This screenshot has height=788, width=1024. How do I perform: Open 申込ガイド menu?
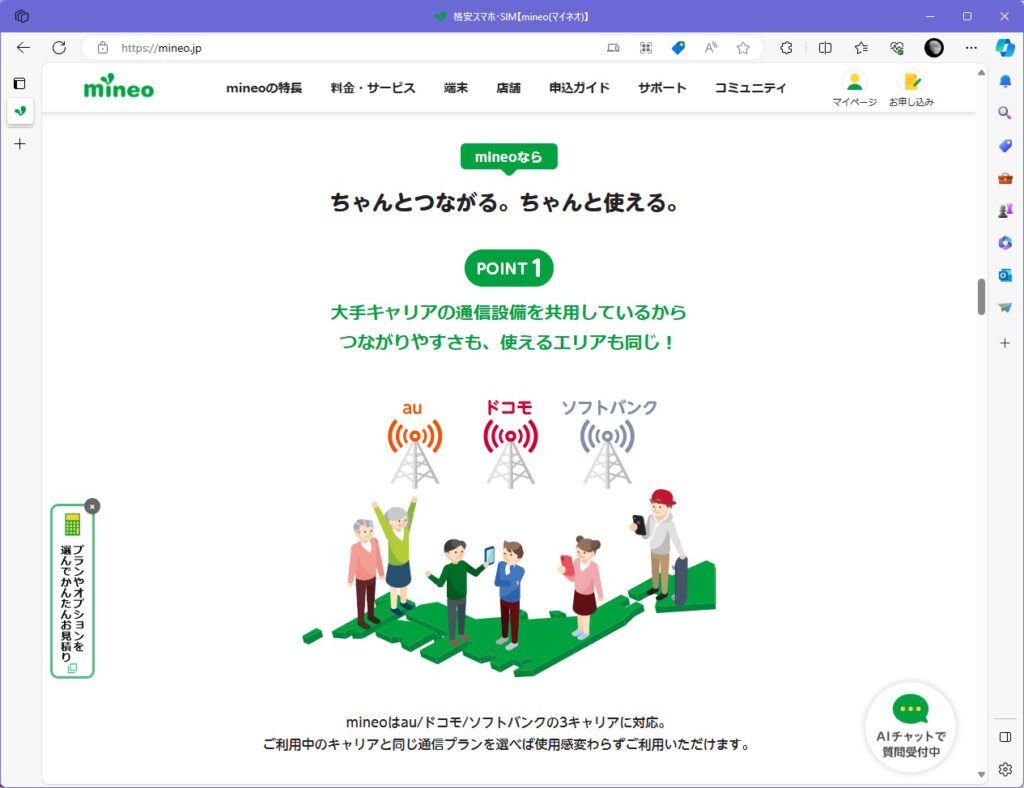pos(579,87)
